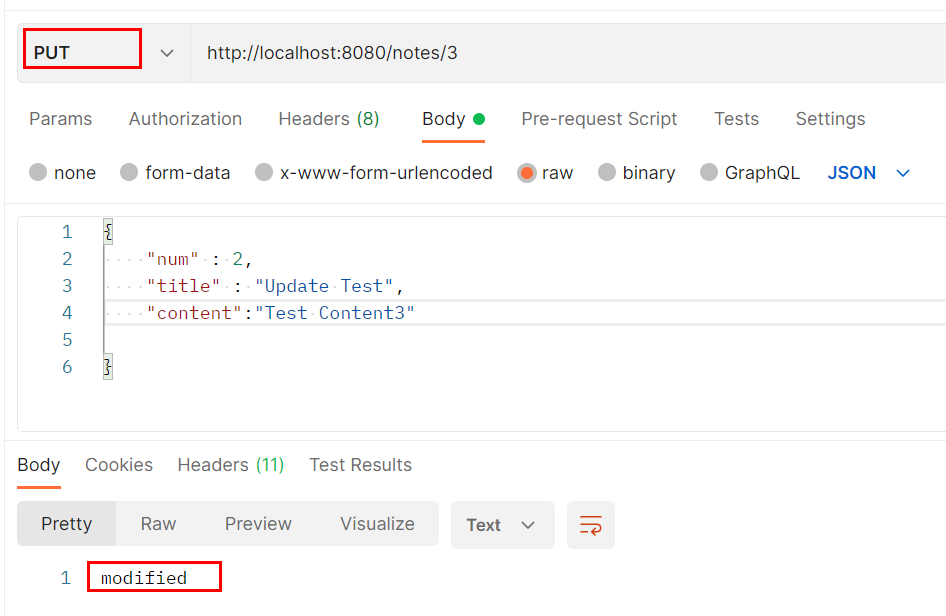Select the Pretty view button
The height and width of the screenshot is (616, 946).
(x=66, y=524)
